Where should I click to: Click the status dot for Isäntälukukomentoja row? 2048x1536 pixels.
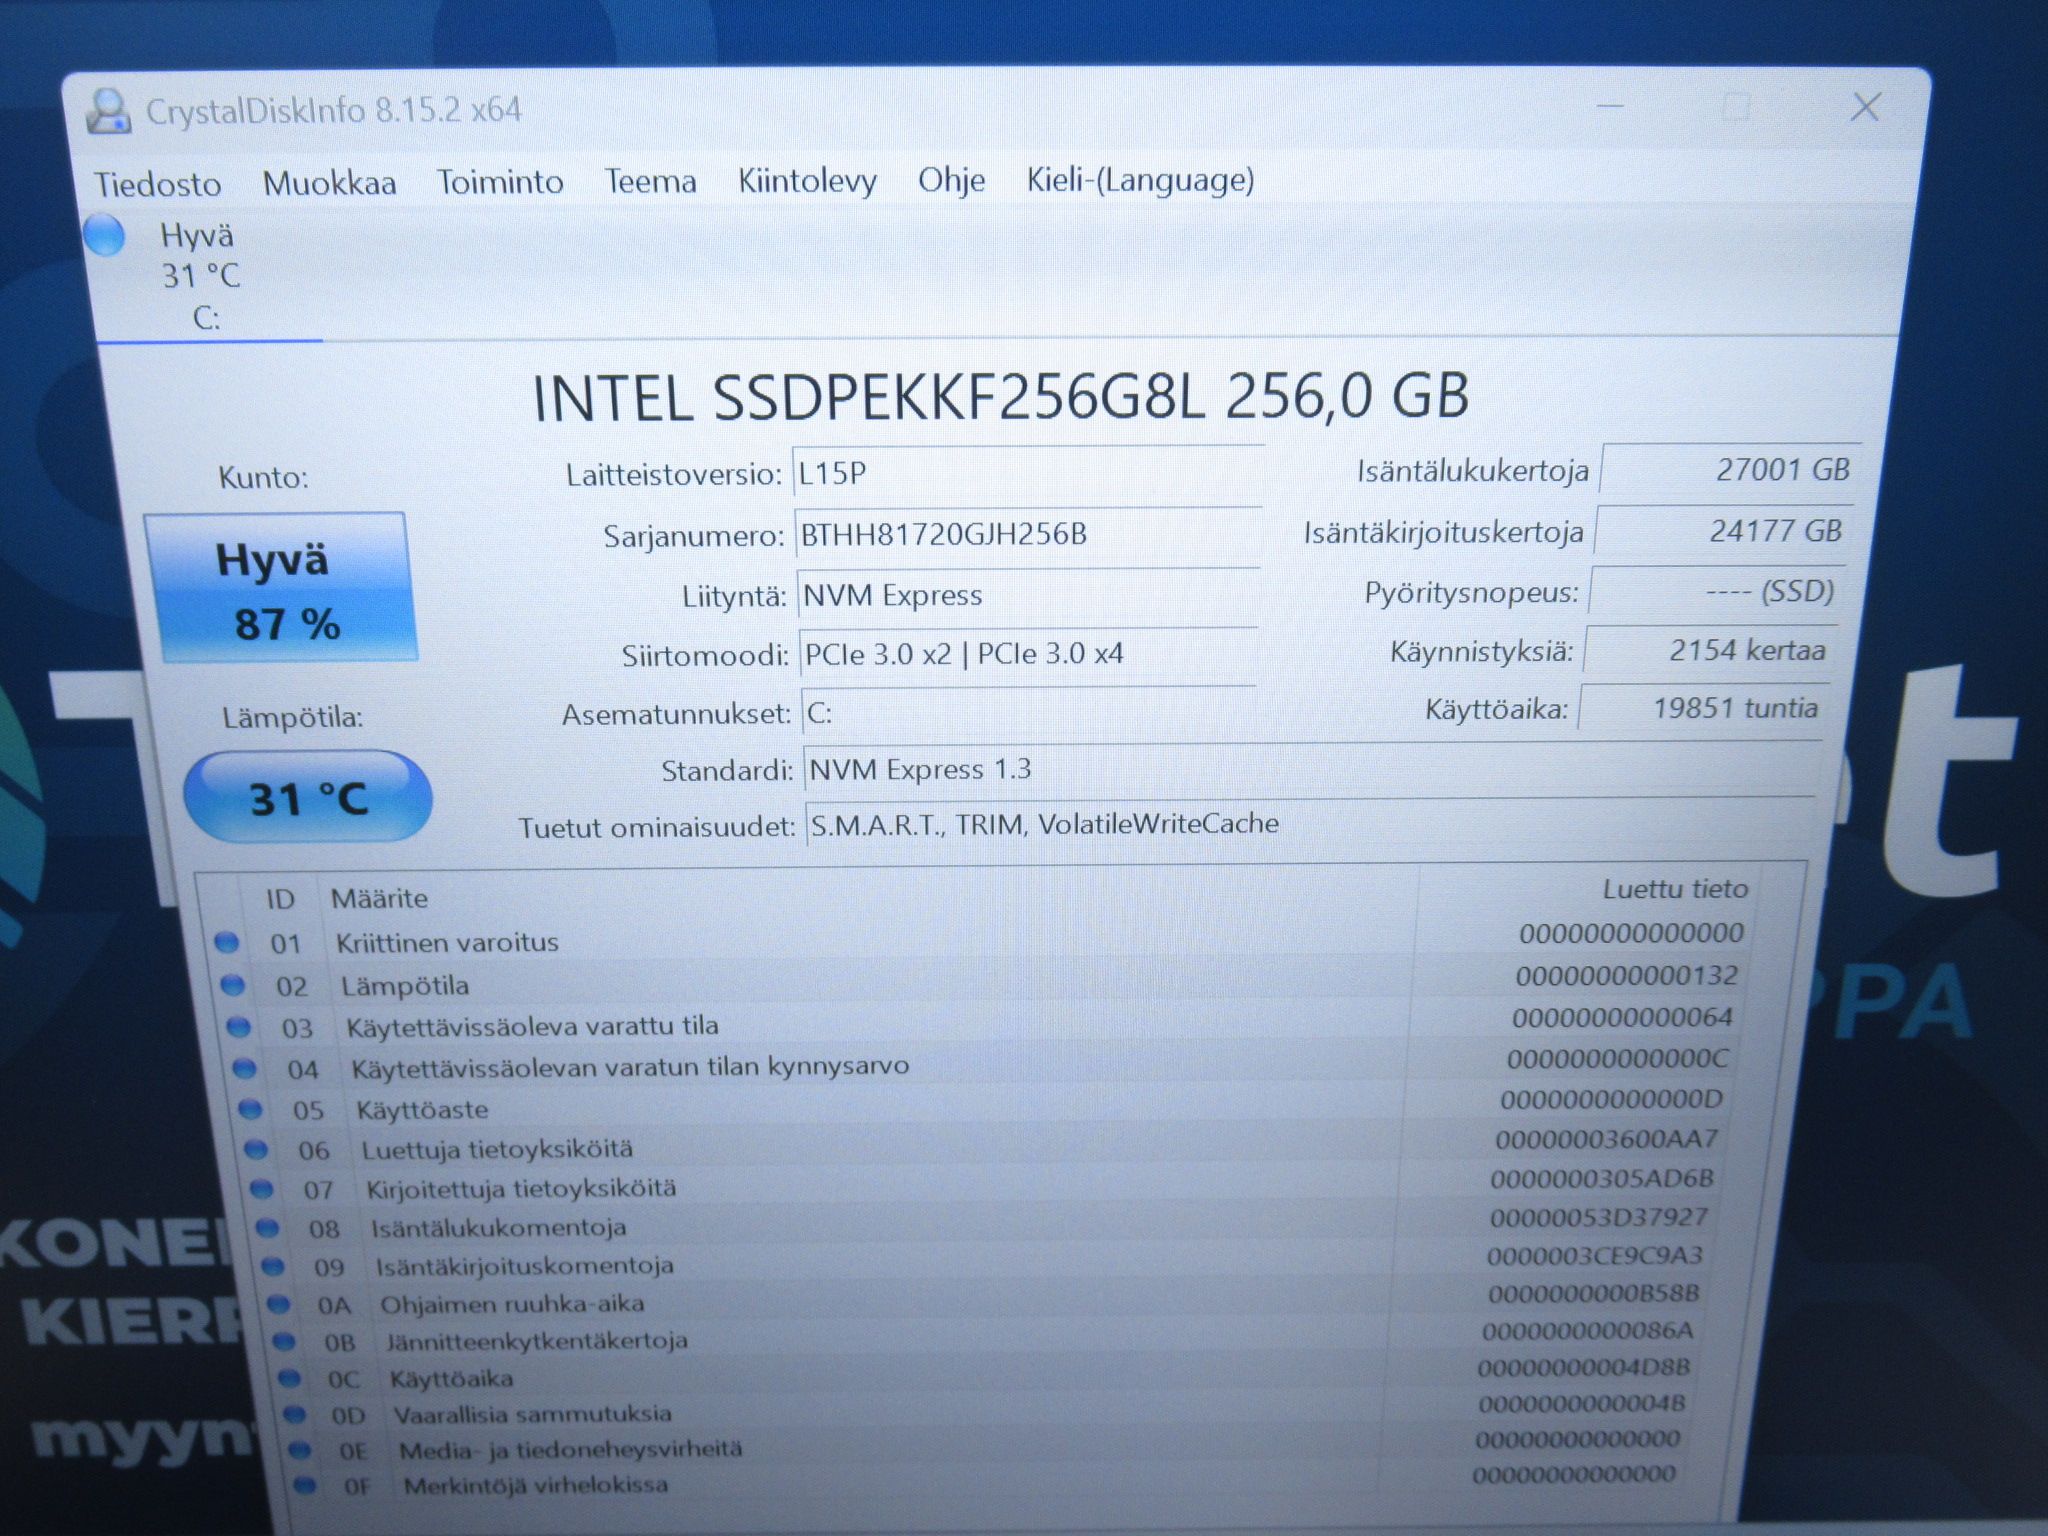point(267,1227)
